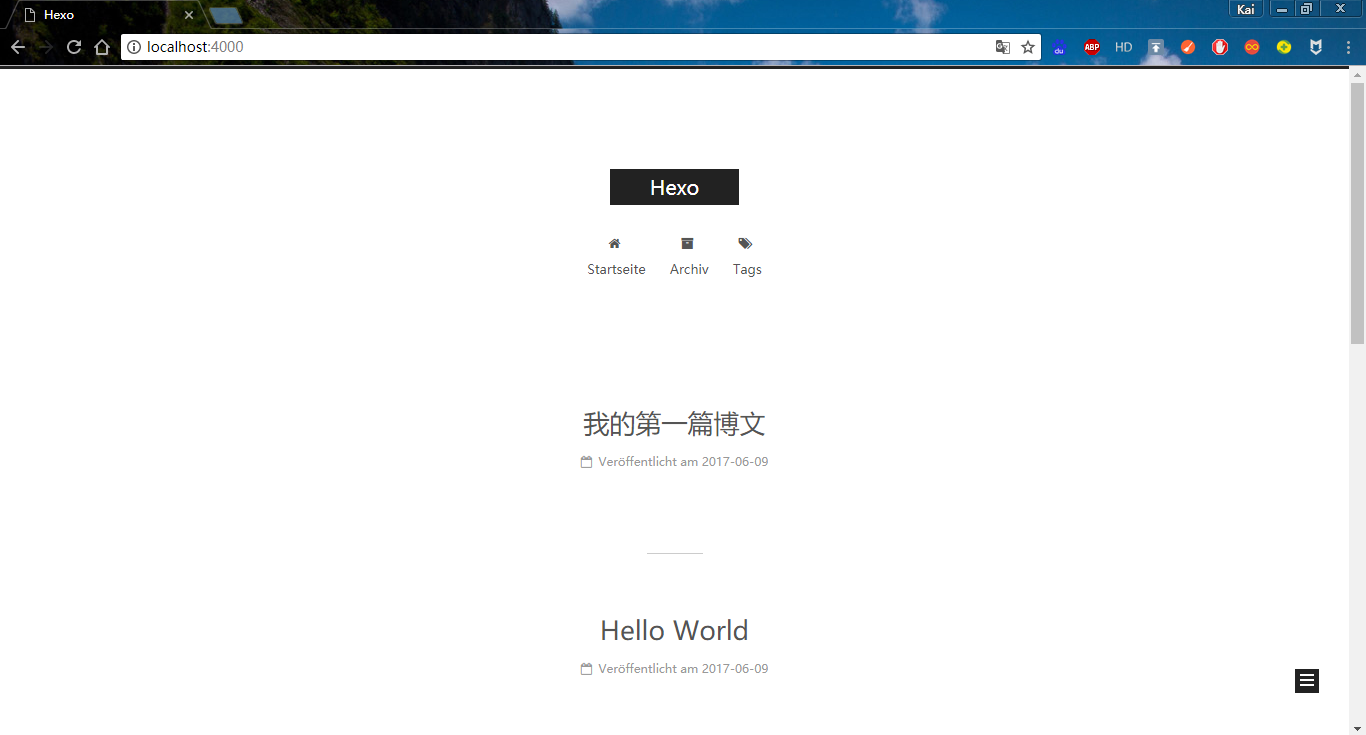Reload the localhost page
This screenshot has width=1366, height=735.
click(x=74, y=47)
